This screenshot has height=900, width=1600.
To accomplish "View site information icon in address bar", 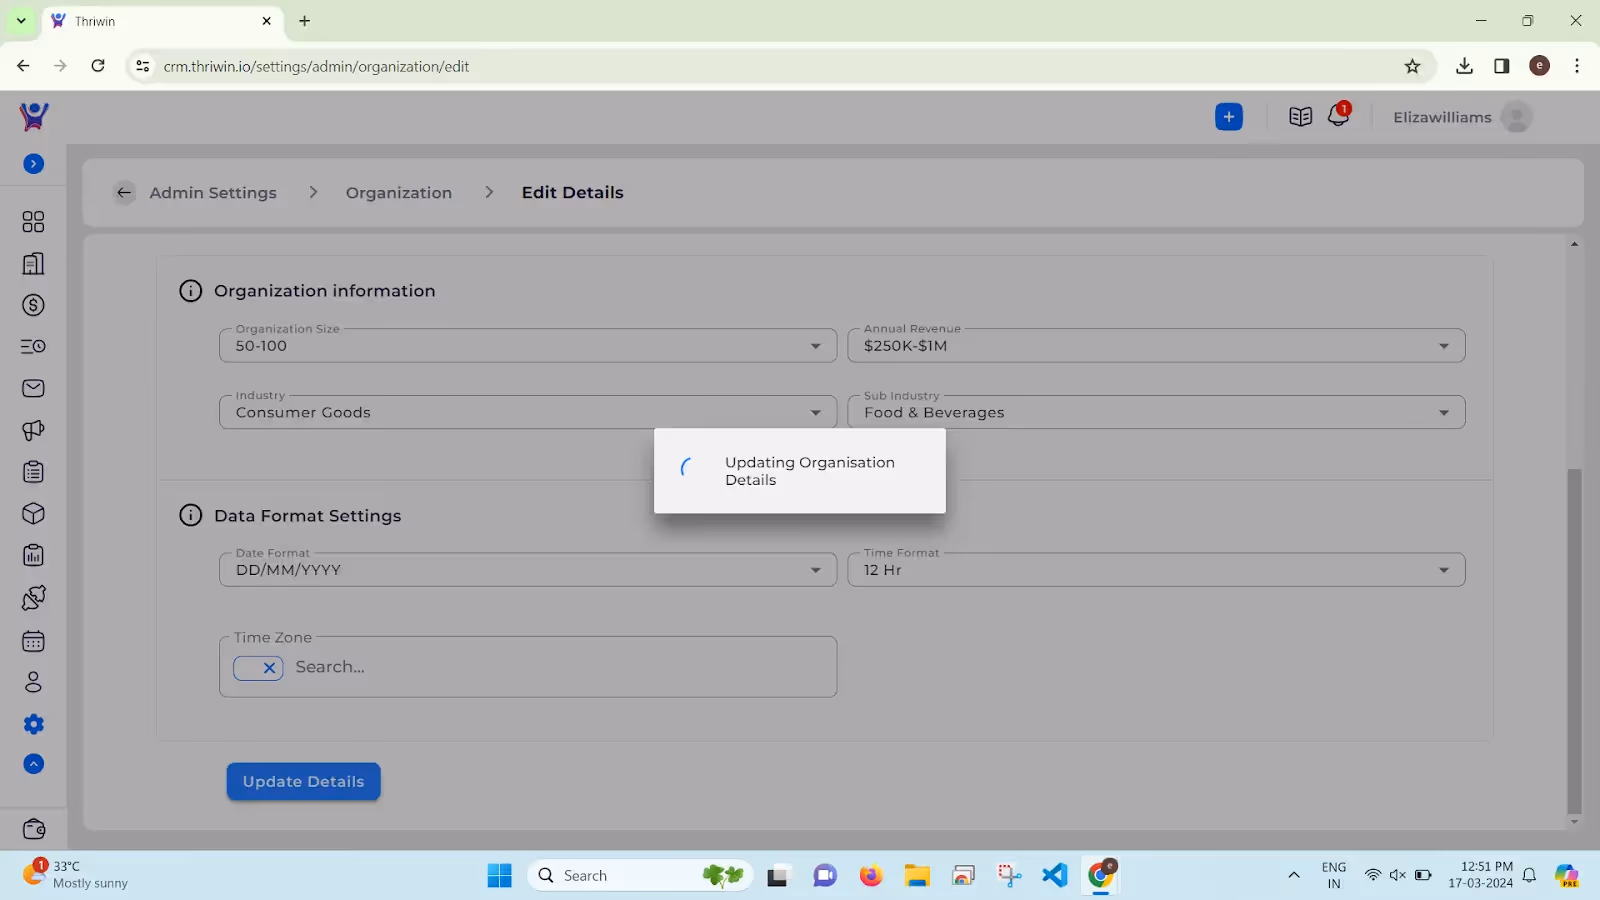I will (x=143, y=66).
